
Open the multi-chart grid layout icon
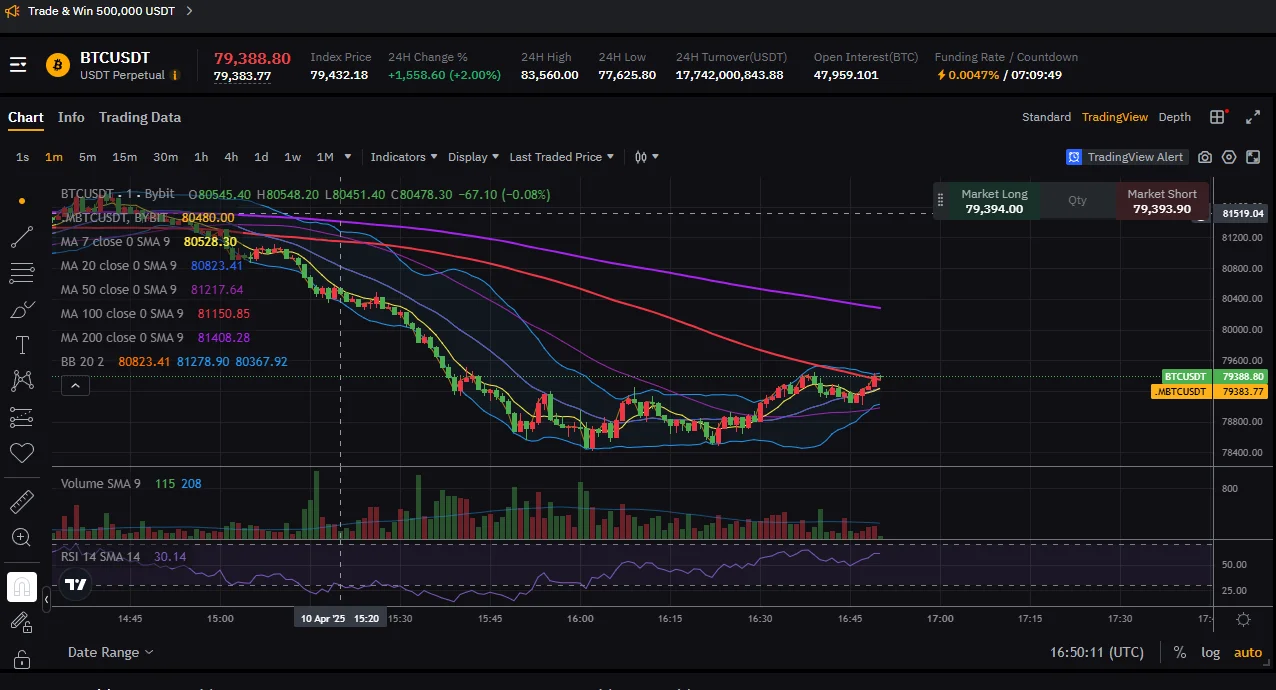(1217, 117)
